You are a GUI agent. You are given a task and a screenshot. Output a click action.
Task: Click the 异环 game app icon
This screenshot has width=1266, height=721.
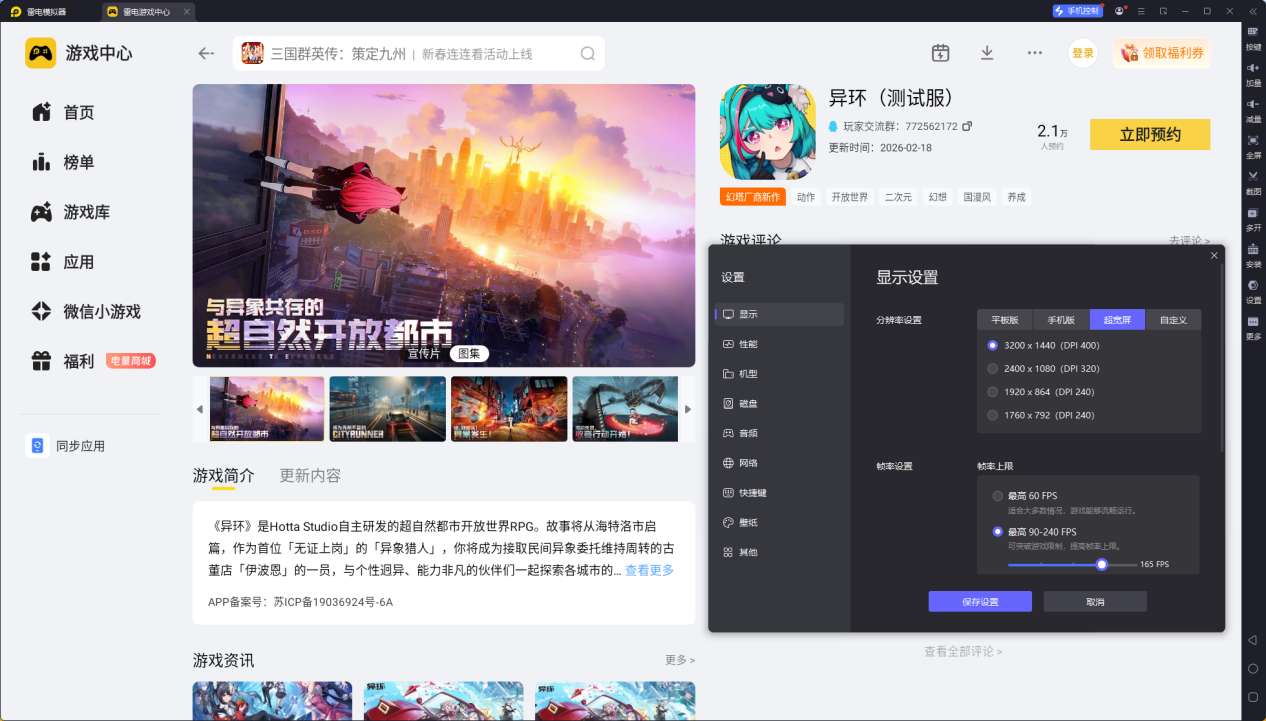pyautogui.click(x=768, y=132)
